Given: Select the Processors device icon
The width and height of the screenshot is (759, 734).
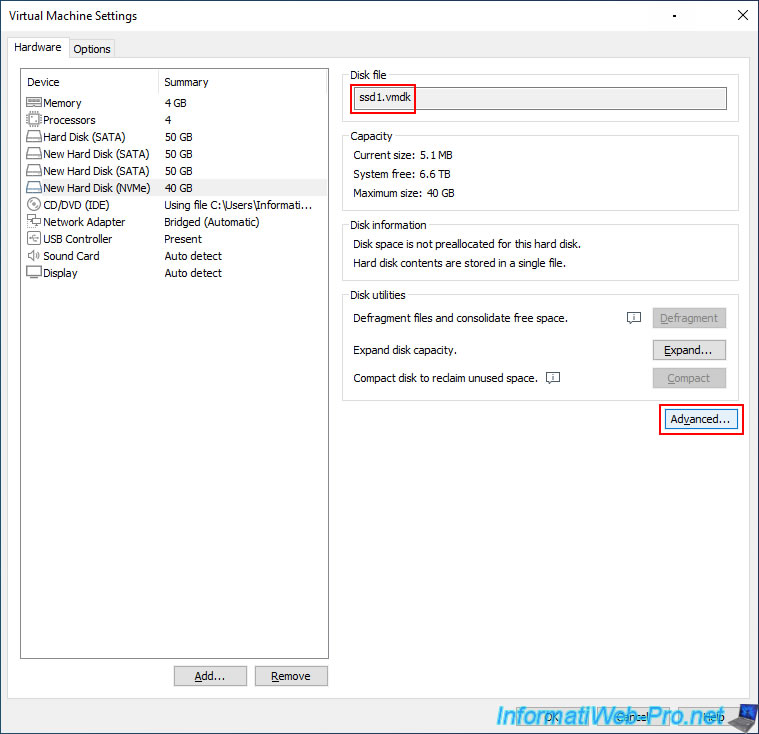Looking at the screenshot, I should click(x=34, y=120).
